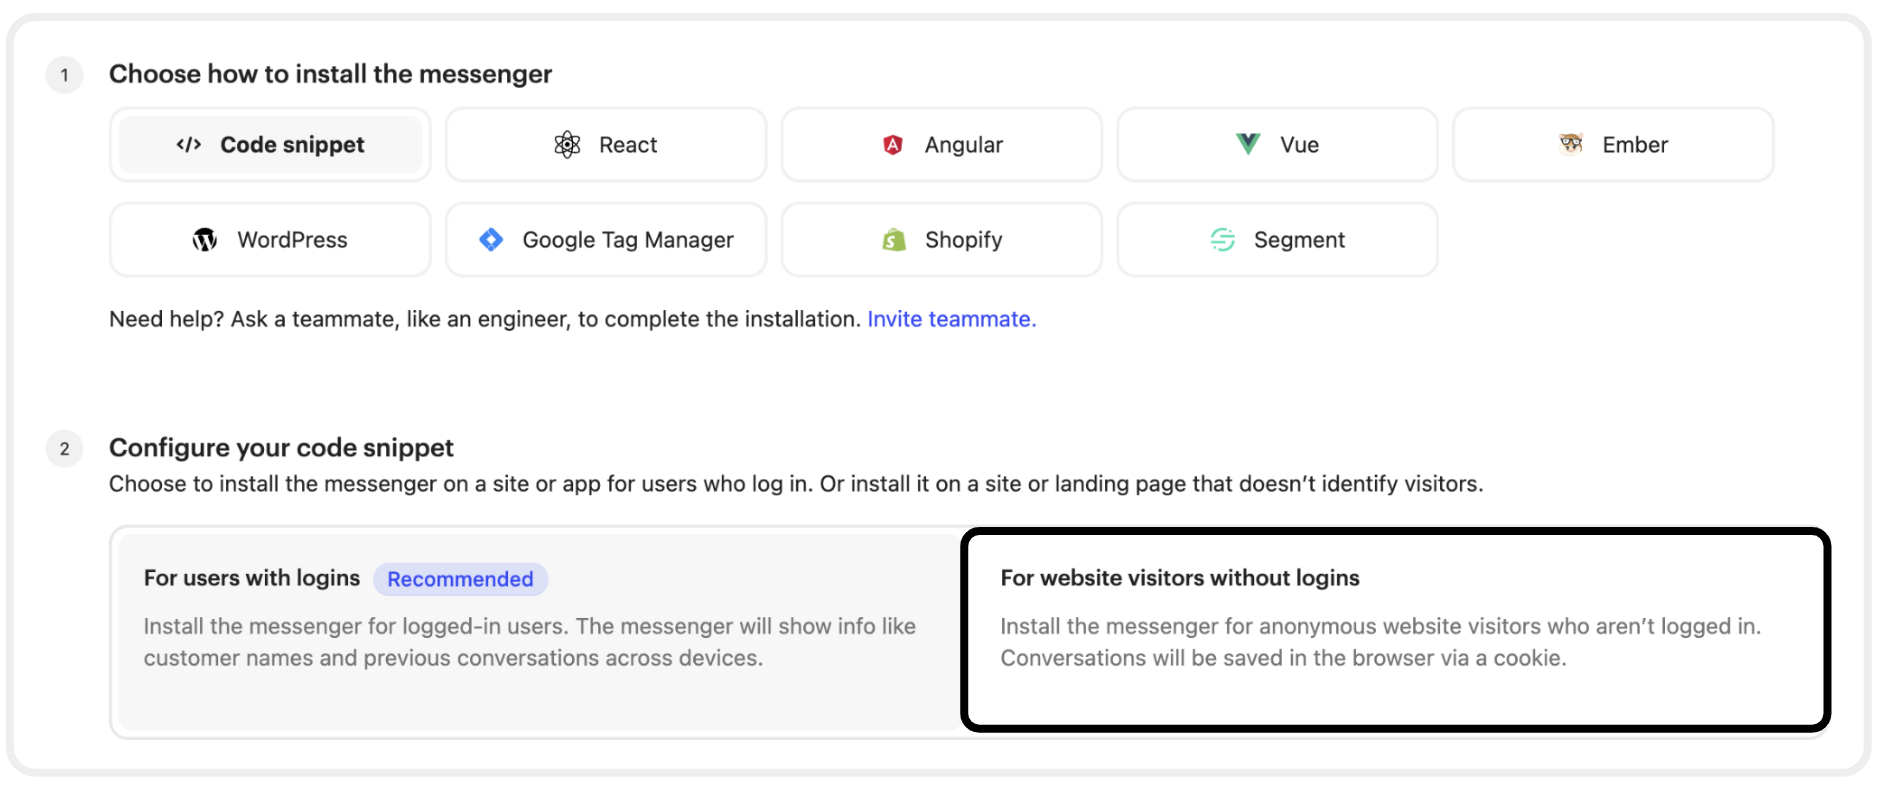Click the logged-in users description text
1884x792 pixels.
(x=529, y=642)
